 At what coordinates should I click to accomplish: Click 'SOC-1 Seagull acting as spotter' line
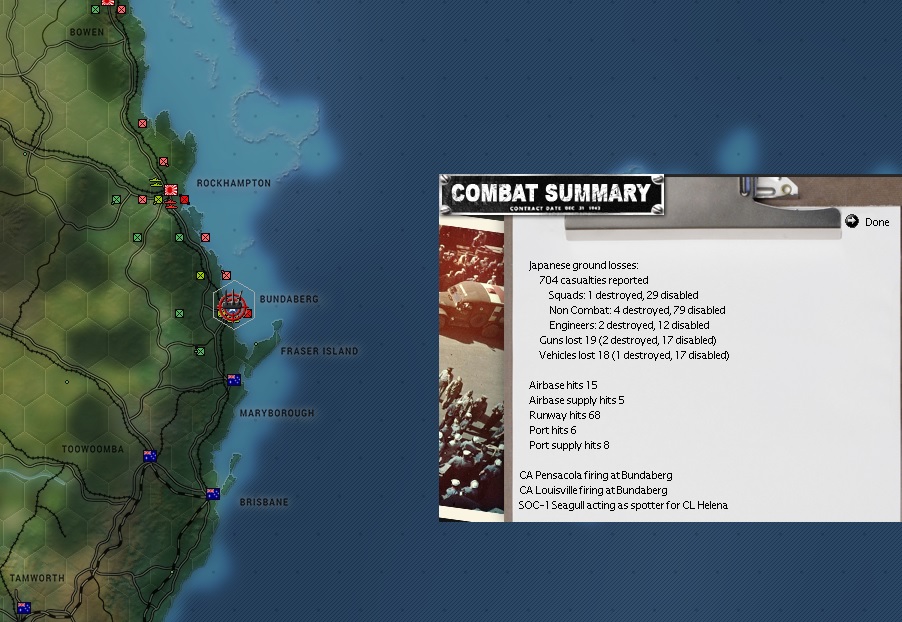[623, 505]
